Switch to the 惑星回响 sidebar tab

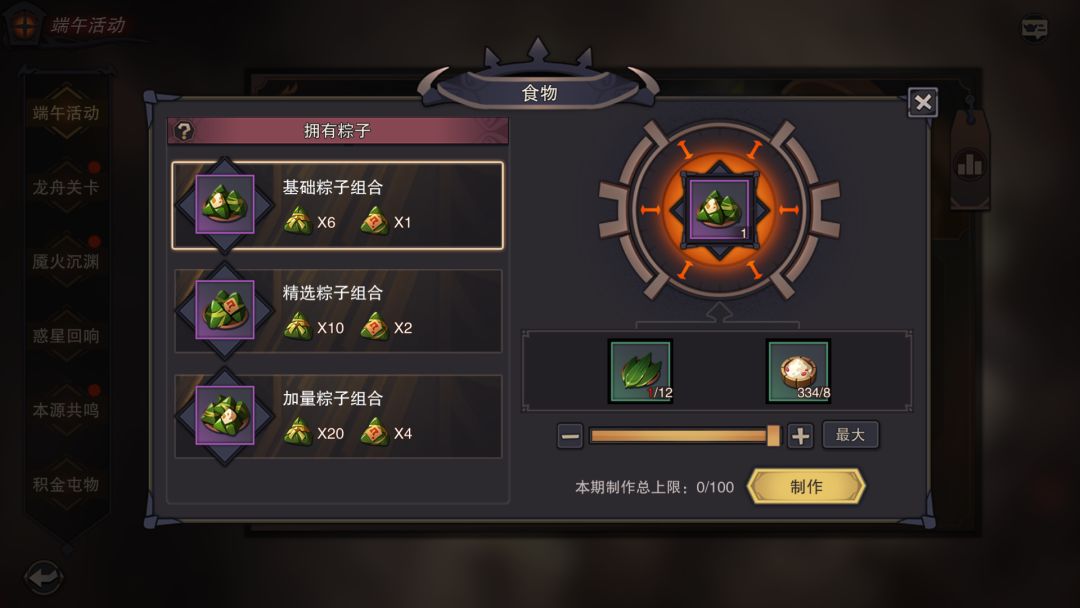66,336
